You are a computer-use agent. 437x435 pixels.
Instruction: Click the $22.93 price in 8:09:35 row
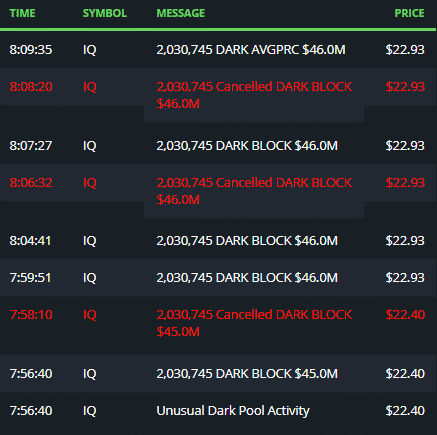pos(405,50)
